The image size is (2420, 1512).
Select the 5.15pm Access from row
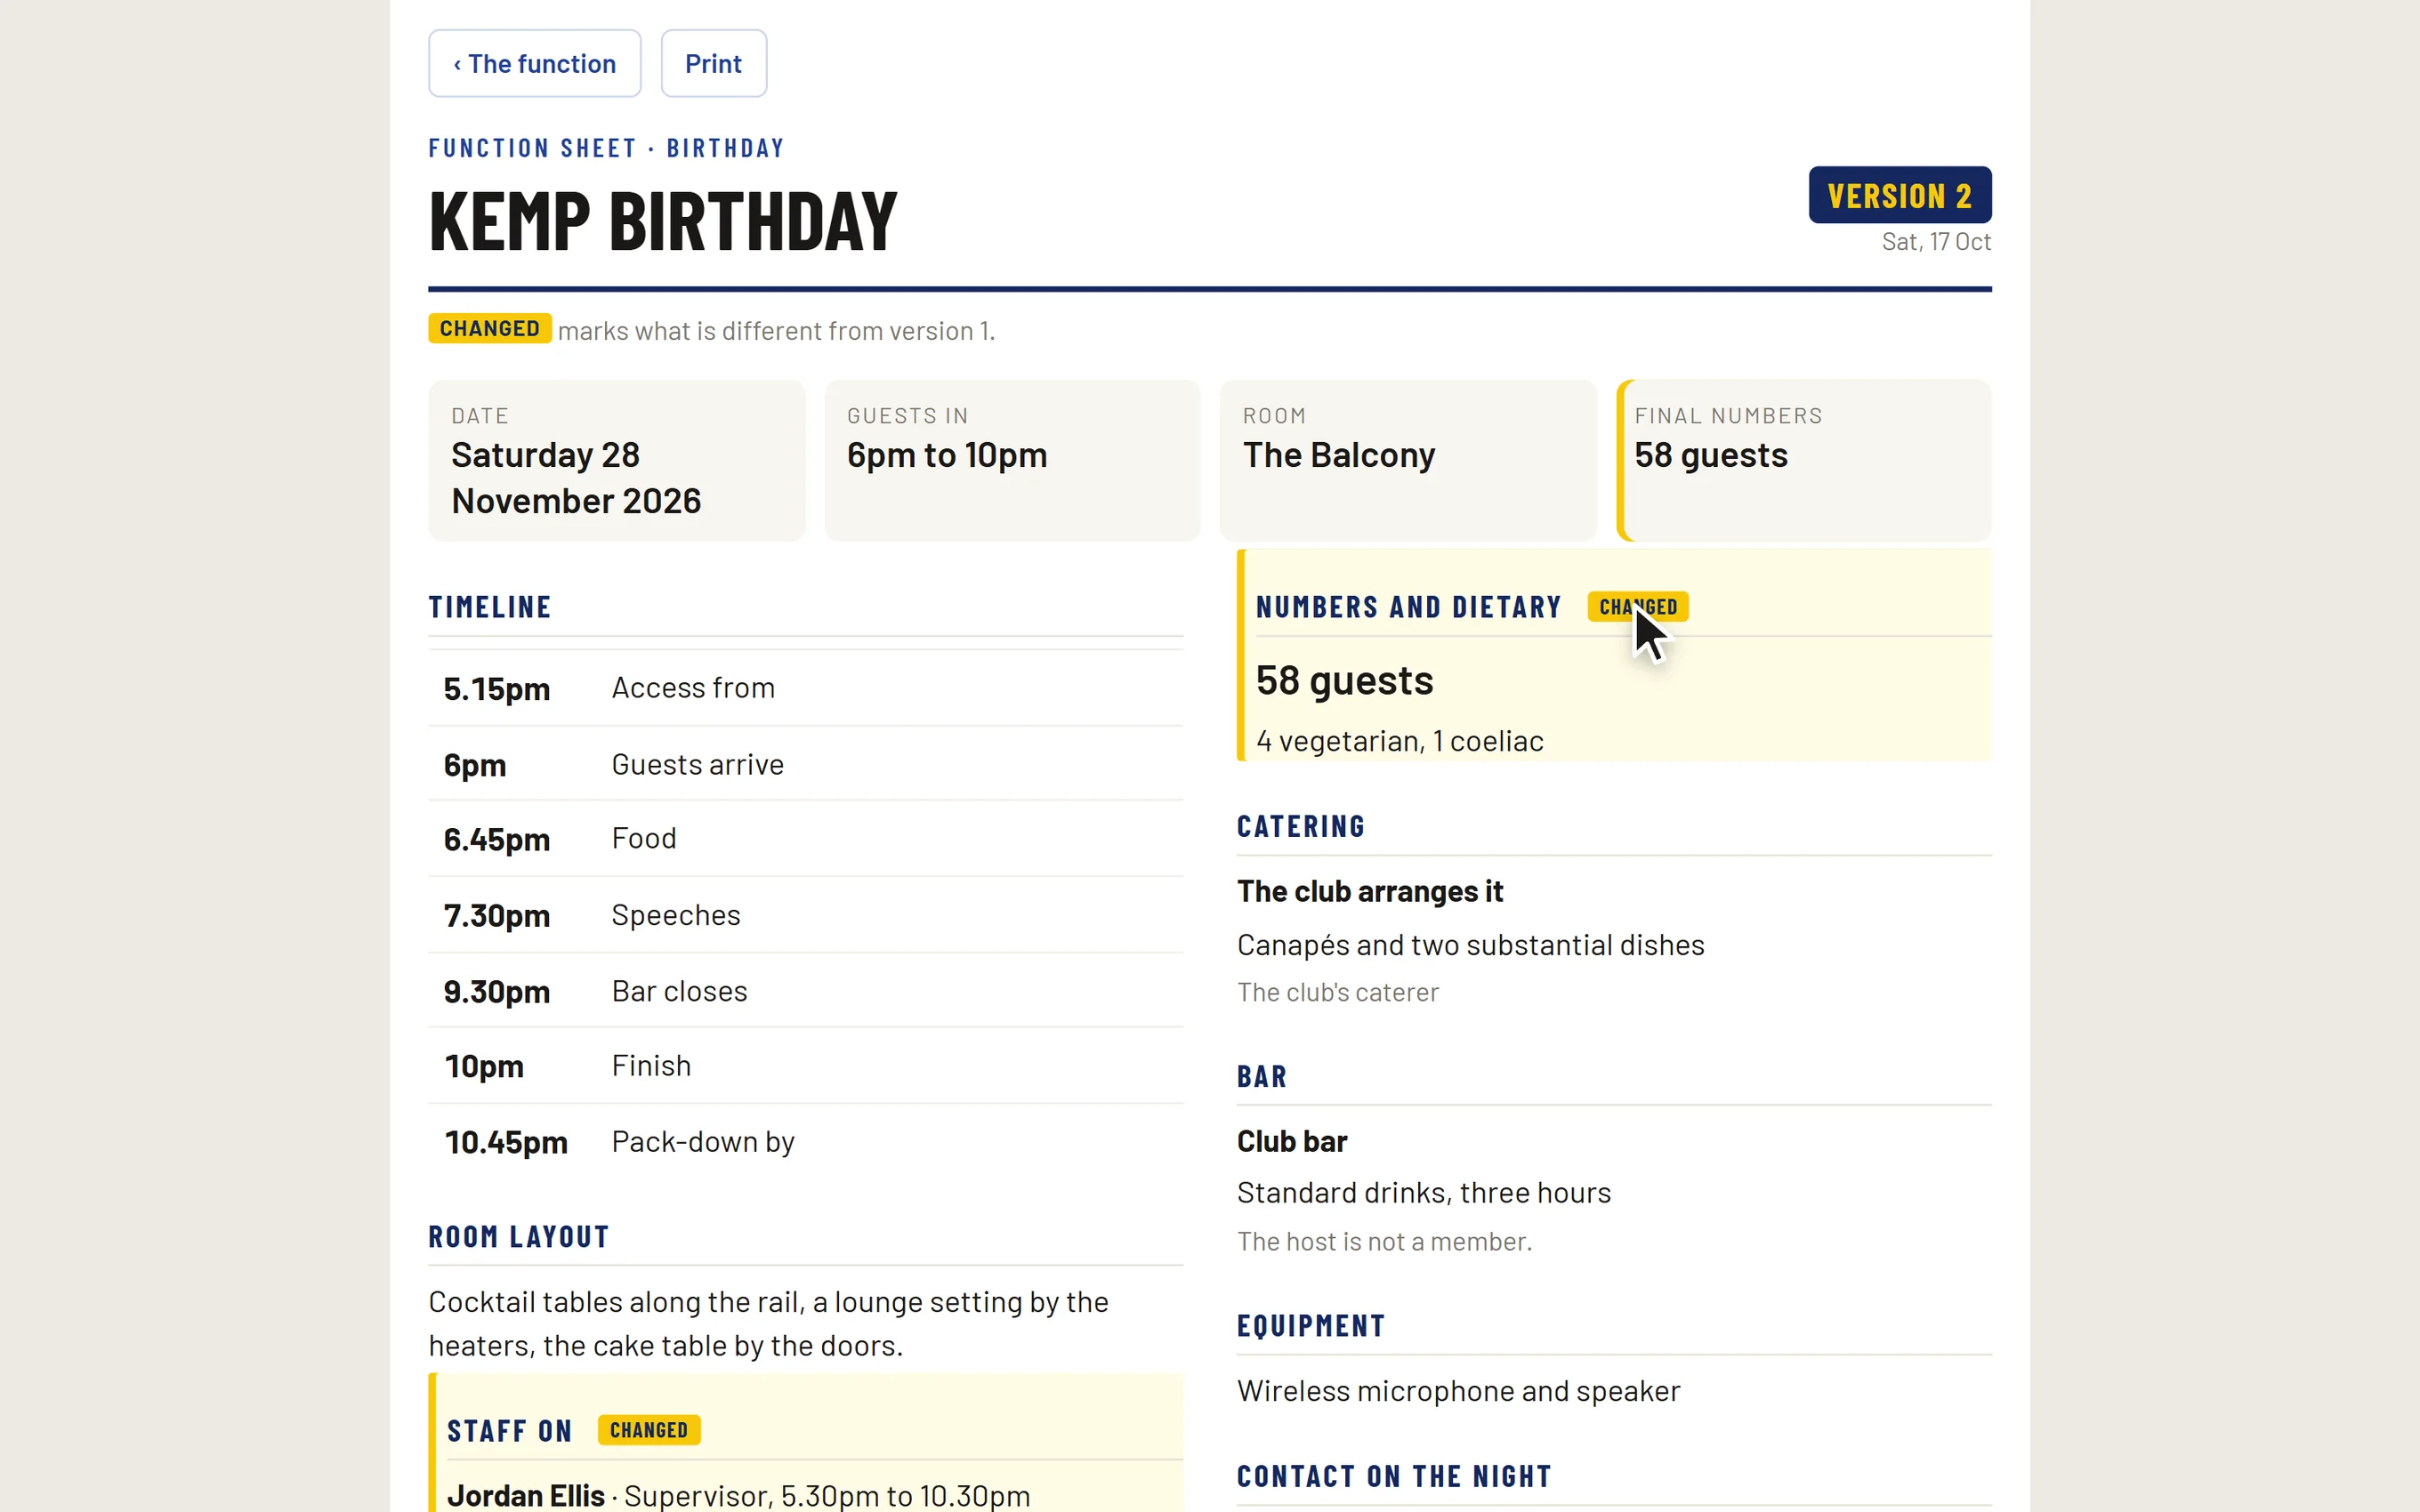tap(805, 688)
